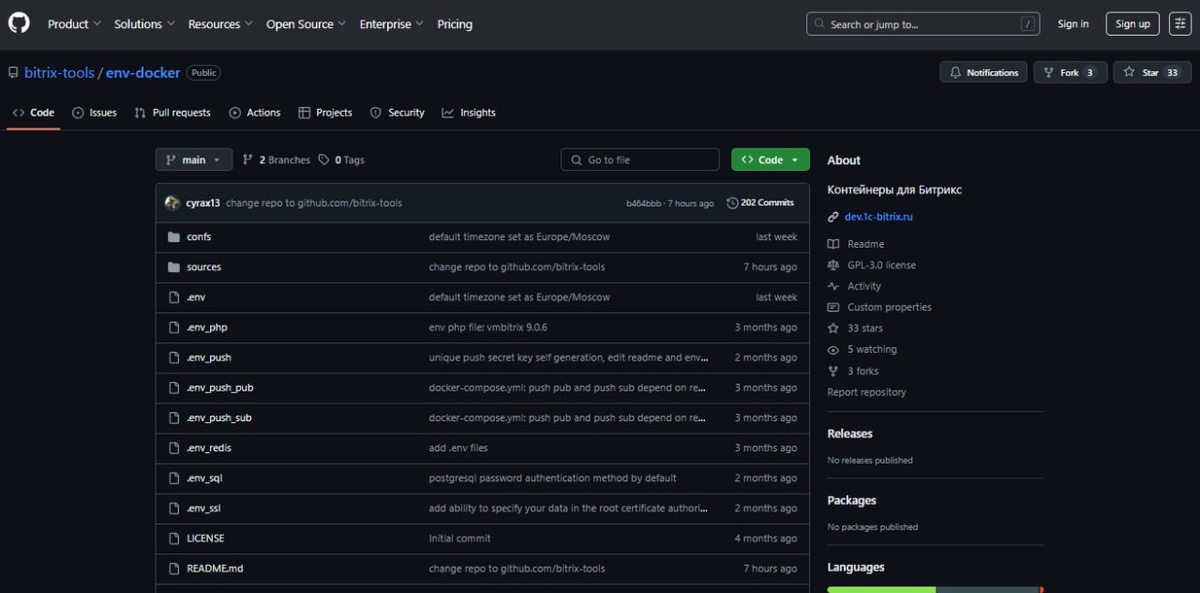Open the Readme link in About
This screenshot has width=1200, height=593.
856,244
